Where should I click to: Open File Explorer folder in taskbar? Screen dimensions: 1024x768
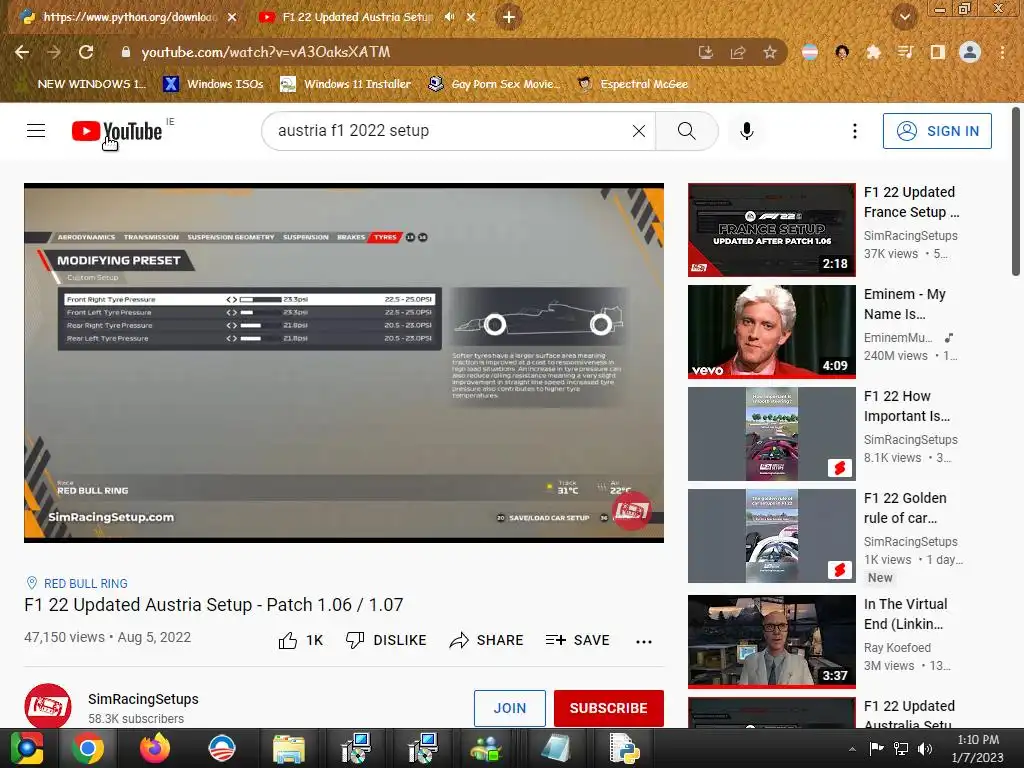(x=289, y=748)
